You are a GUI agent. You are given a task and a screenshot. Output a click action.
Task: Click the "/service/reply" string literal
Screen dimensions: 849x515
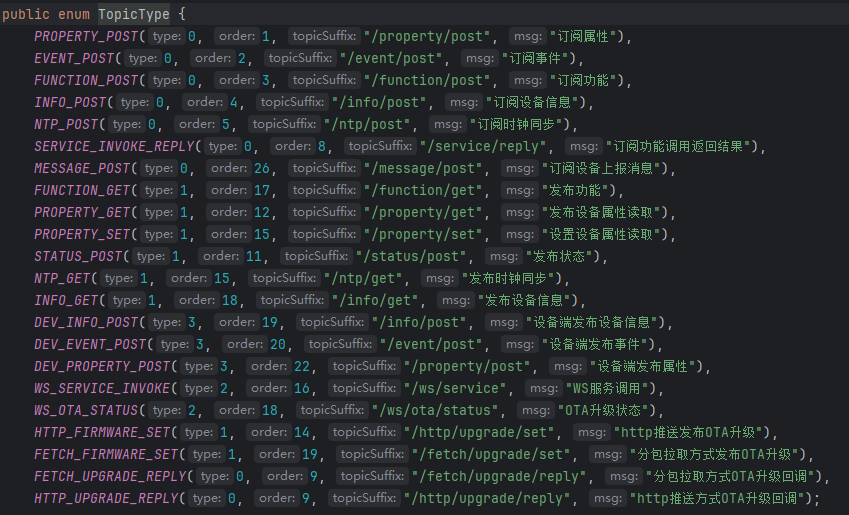[x=484, y=146]
